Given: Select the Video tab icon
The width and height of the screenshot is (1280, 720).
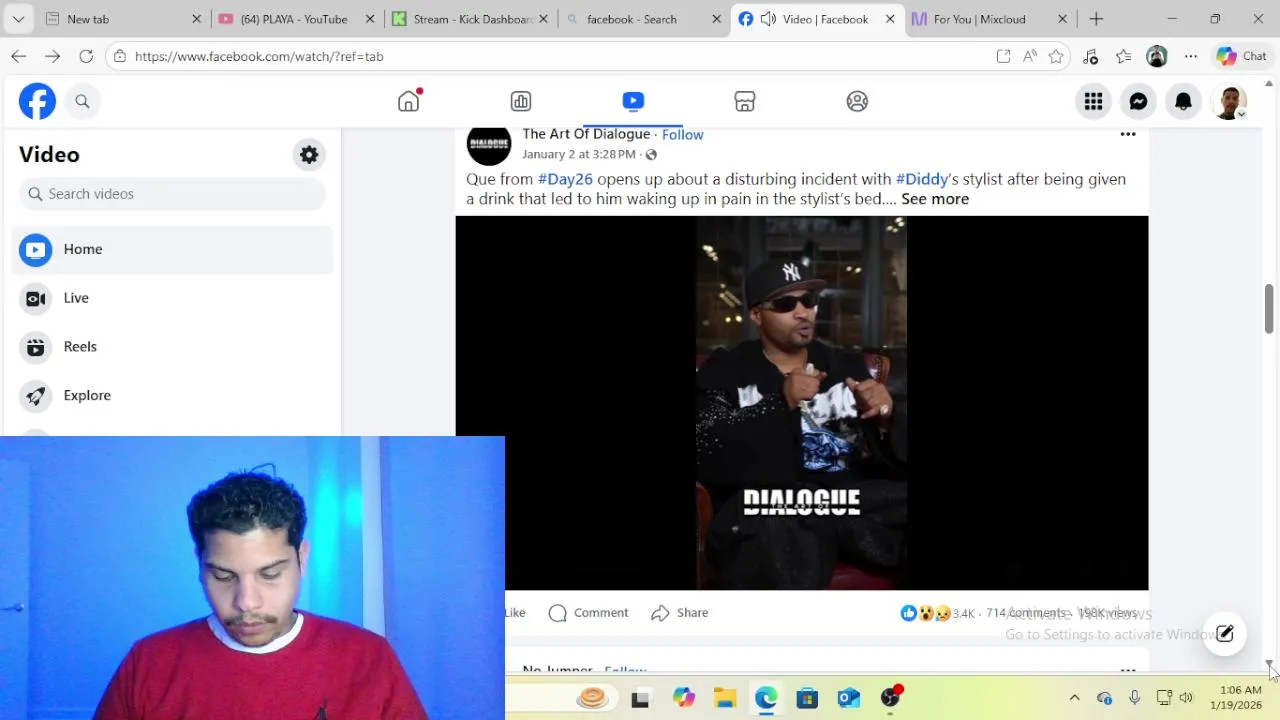Looking at the screenshot, I should coord(633,101).
